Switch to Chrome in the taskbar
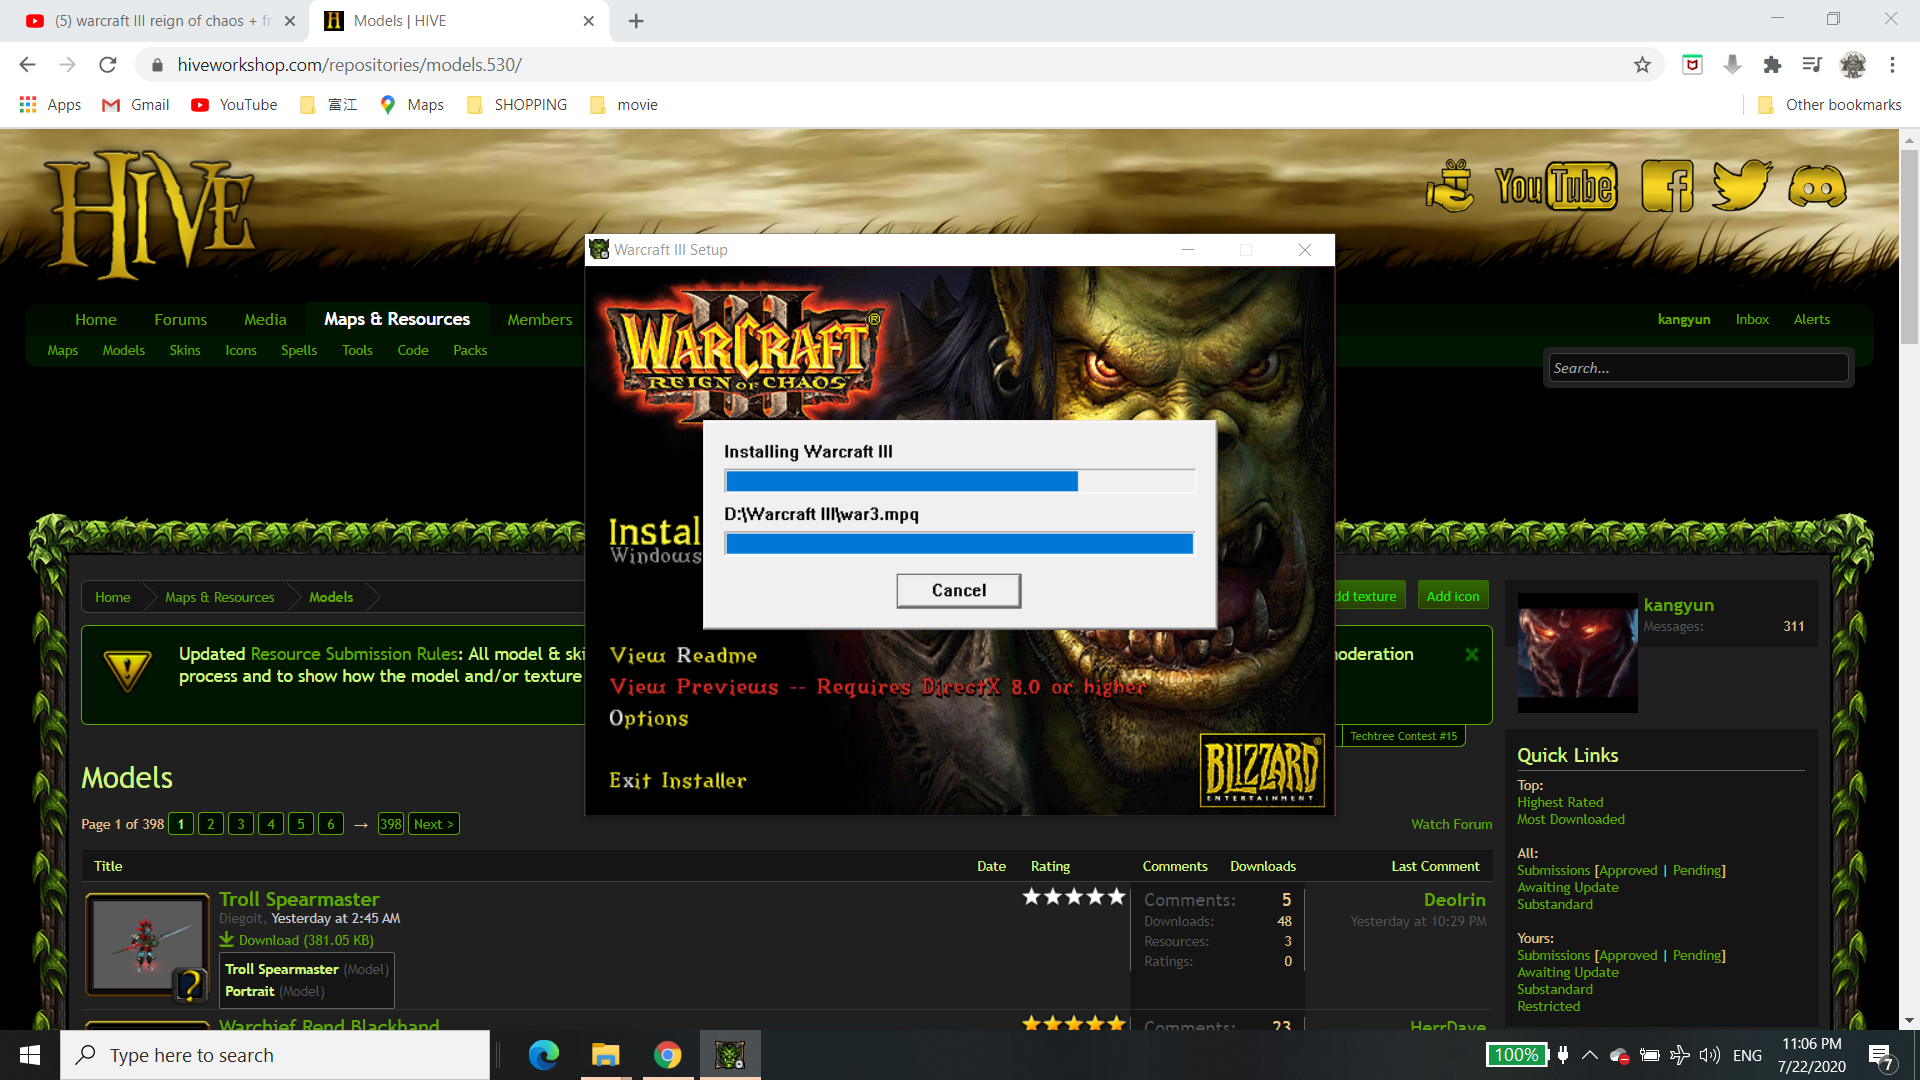Screen dimensions: 1920x1080 click(667, 1055)
